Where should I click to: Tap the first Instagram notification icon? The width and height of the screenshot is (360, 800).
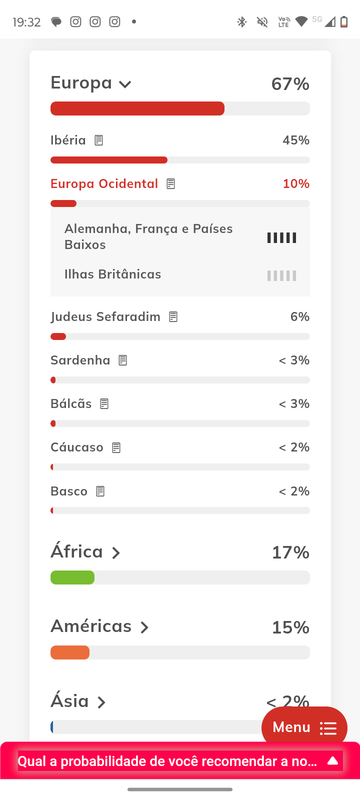point(75,22)
